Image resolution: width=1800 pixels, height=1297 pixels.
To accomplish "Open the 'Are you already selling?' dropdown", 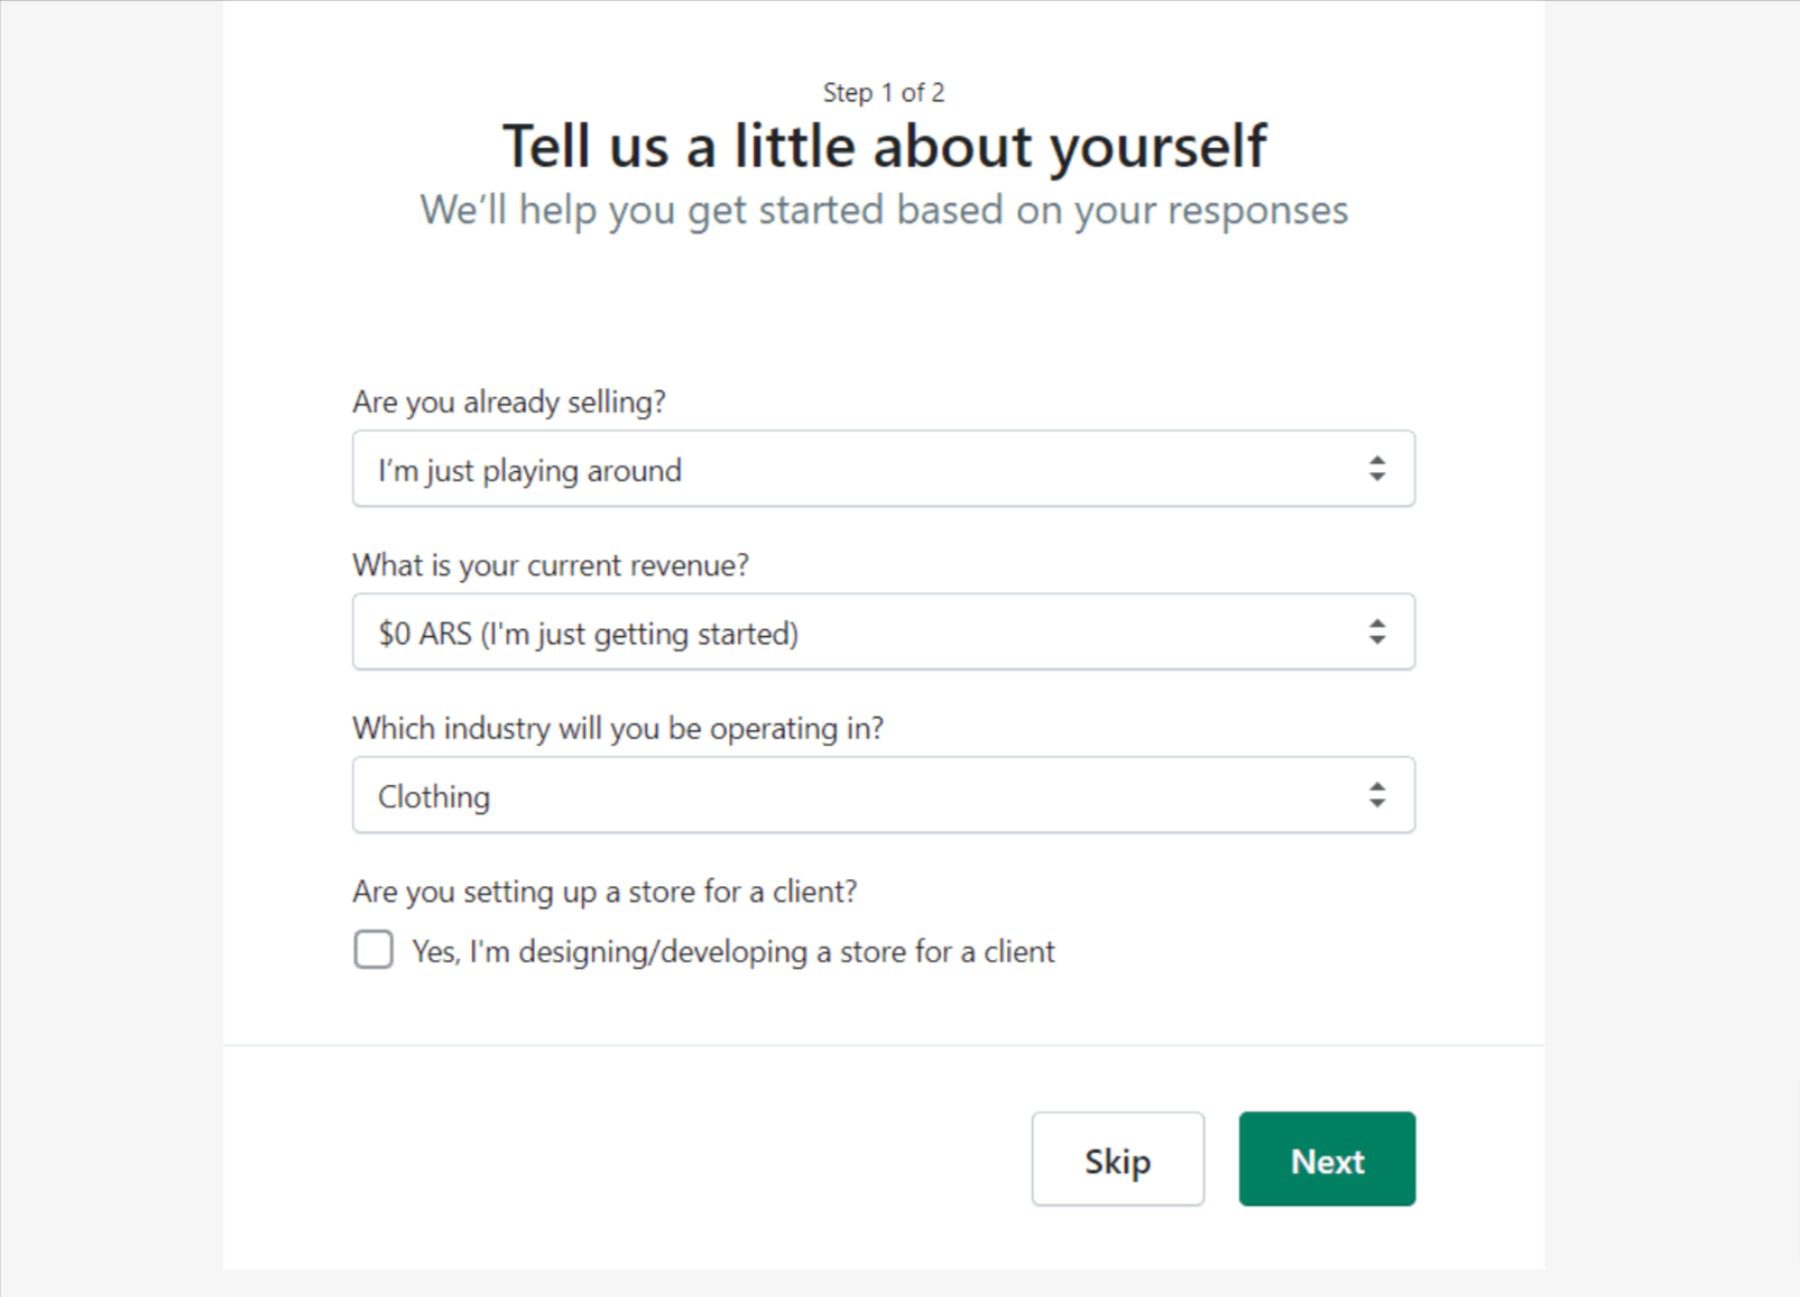I will click(x=883, y=468).
